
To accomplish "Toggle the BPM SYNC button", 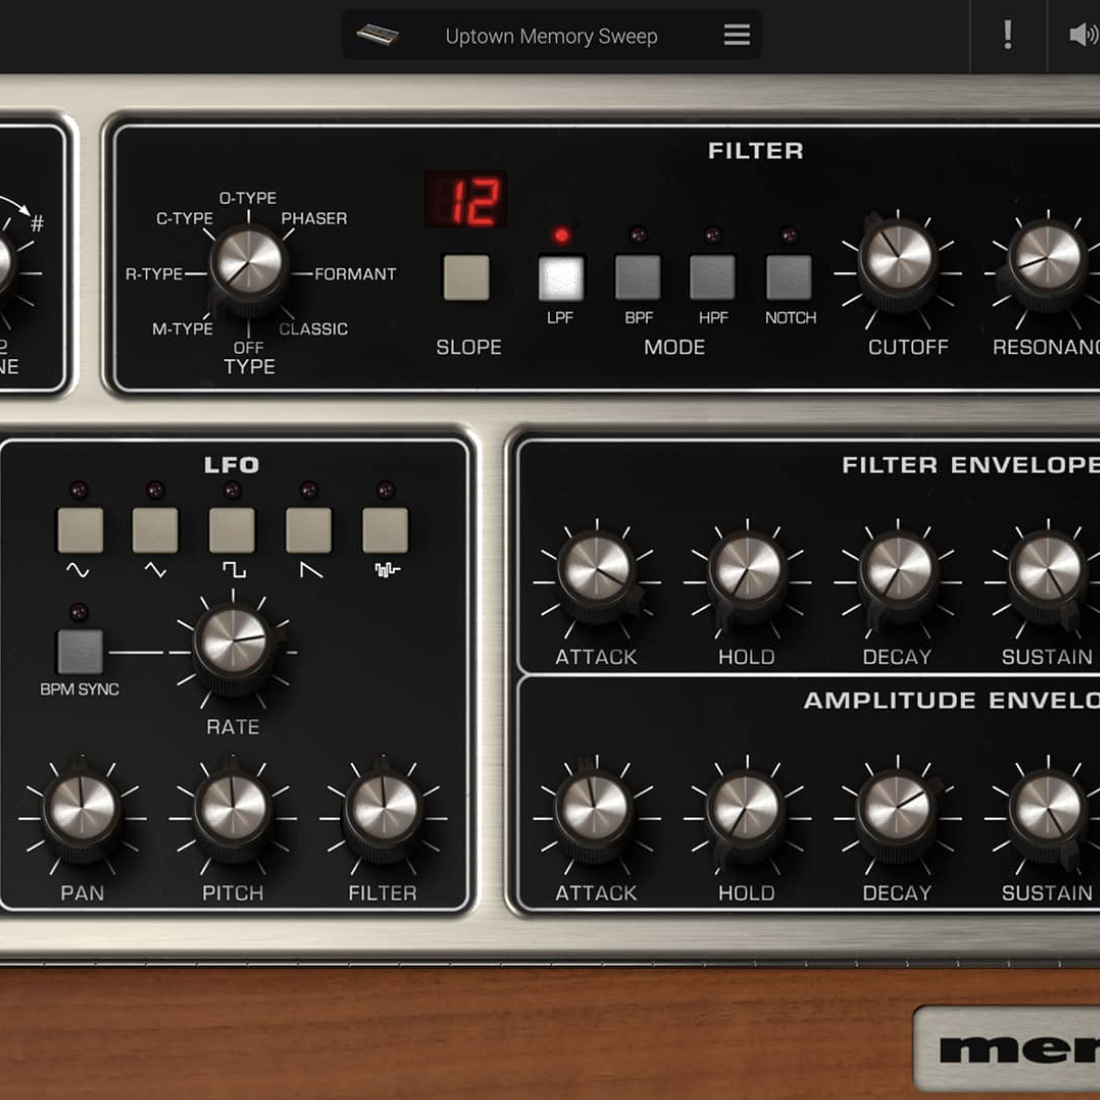I will tap(80, 652).
